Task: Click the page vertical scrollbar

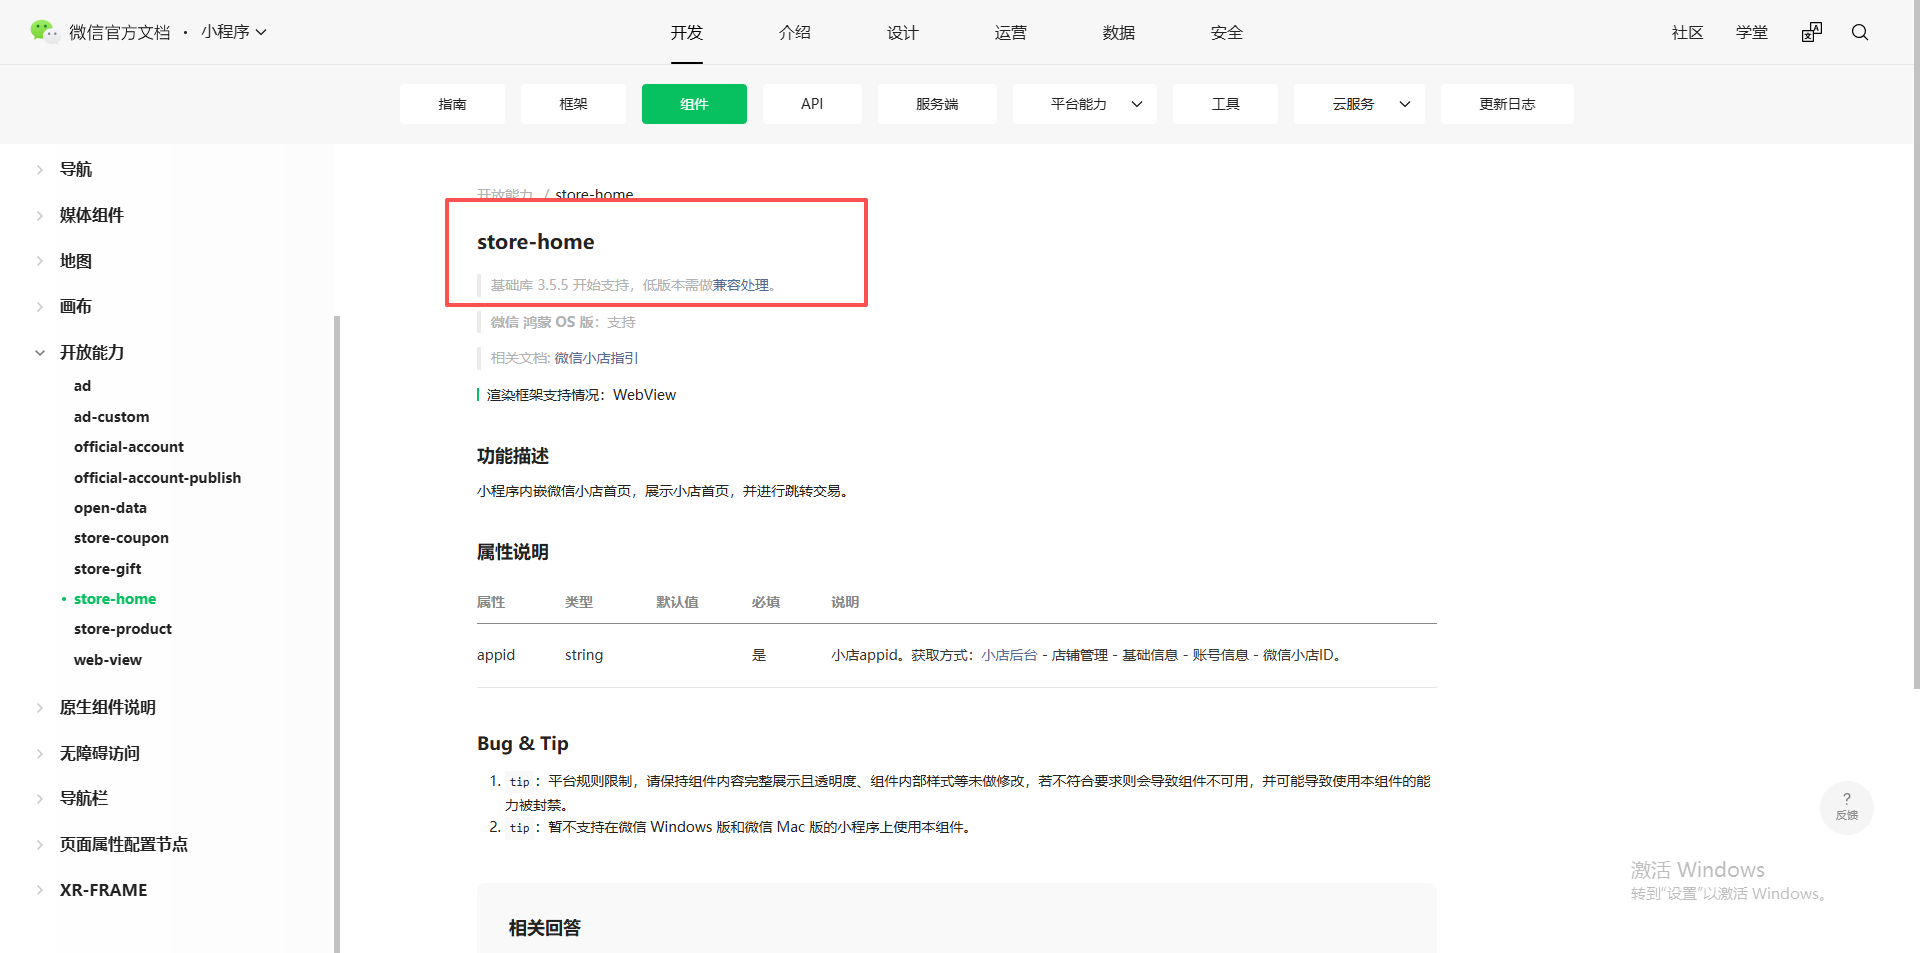Action: point(1916,345)
